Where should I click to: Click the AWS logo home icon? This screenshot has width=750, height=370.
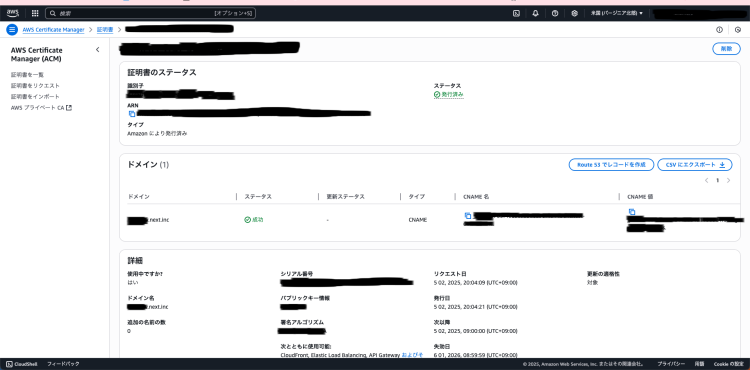(13, 13)
